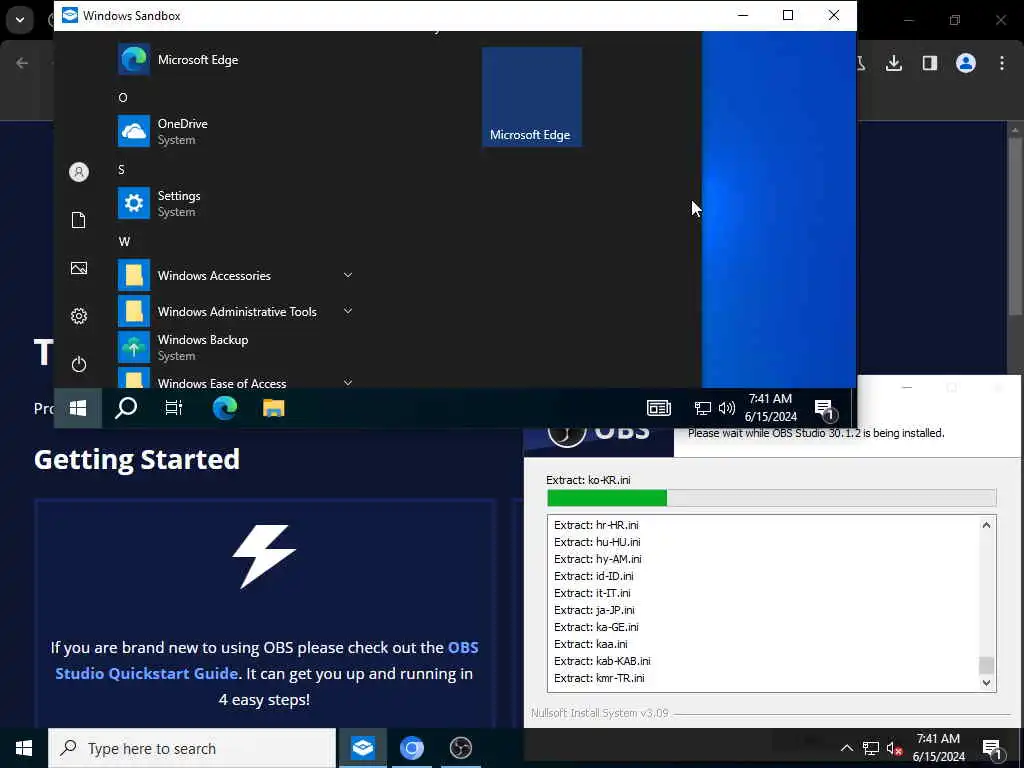The width and height of the screenshot is (1024, 768).
Task: Click the volume icon in Sandbox tray
Action: coord(726,409)
